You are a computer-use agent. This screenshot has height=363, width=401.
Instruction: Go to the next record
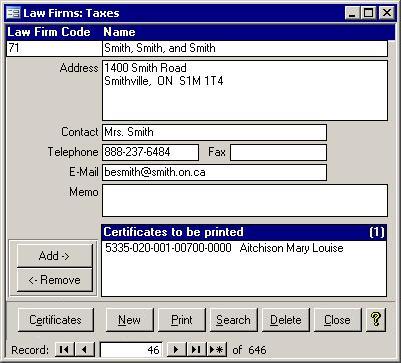176,350
